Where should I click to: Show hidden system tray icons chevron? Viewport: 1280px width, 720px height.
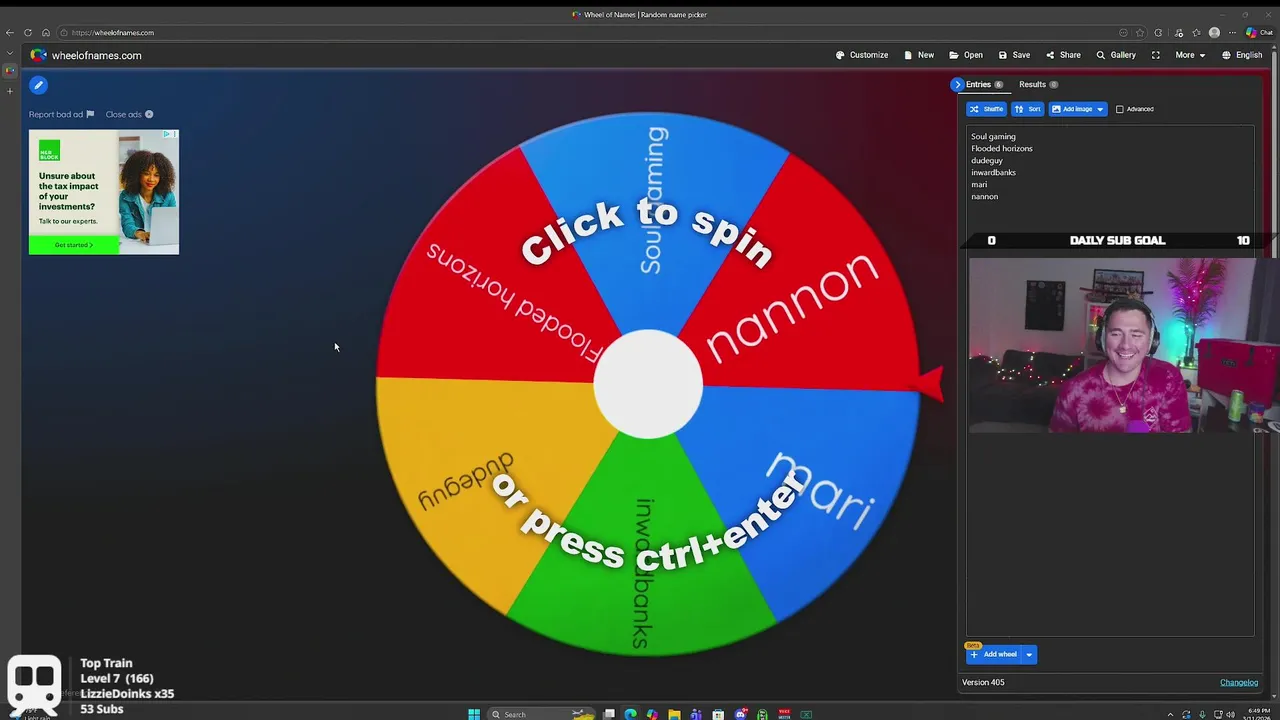[1170, 714]
